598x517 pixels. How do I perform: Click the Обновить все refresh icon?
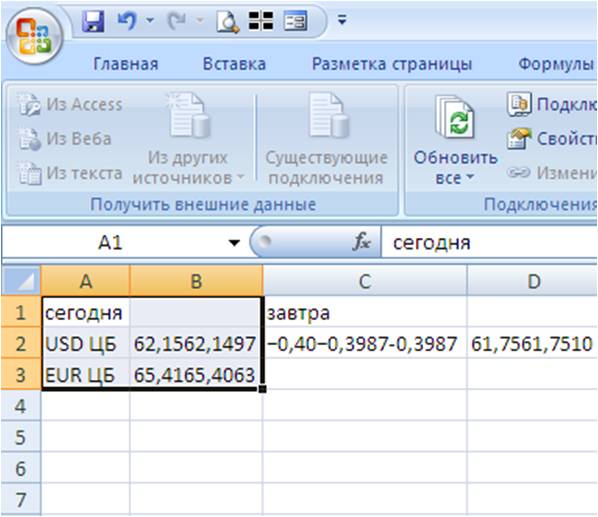[x=455, y=117]
